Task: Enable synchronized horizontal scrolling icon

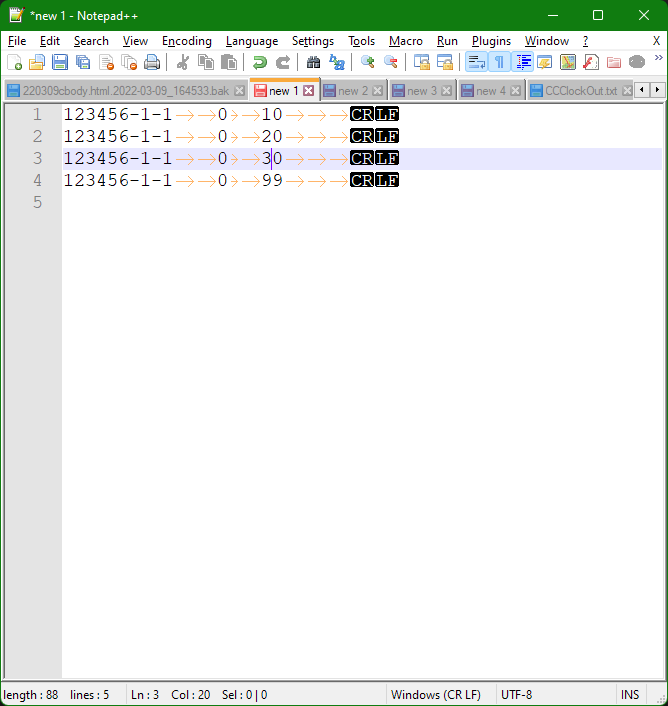Action: click(444, 63)
